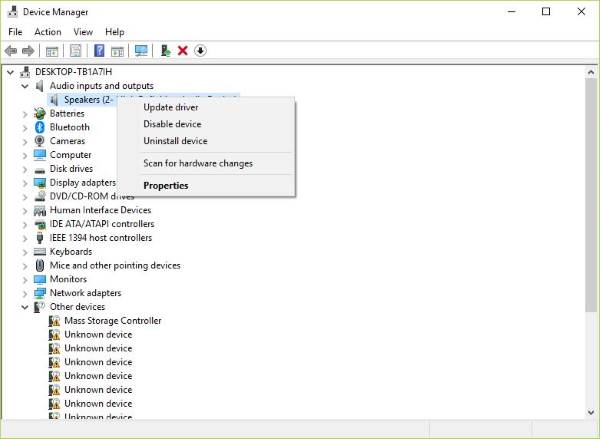Select Human Interface Devices label
Image resolution: width=600 pixels, height=439 pixels.
coord(100,210)
